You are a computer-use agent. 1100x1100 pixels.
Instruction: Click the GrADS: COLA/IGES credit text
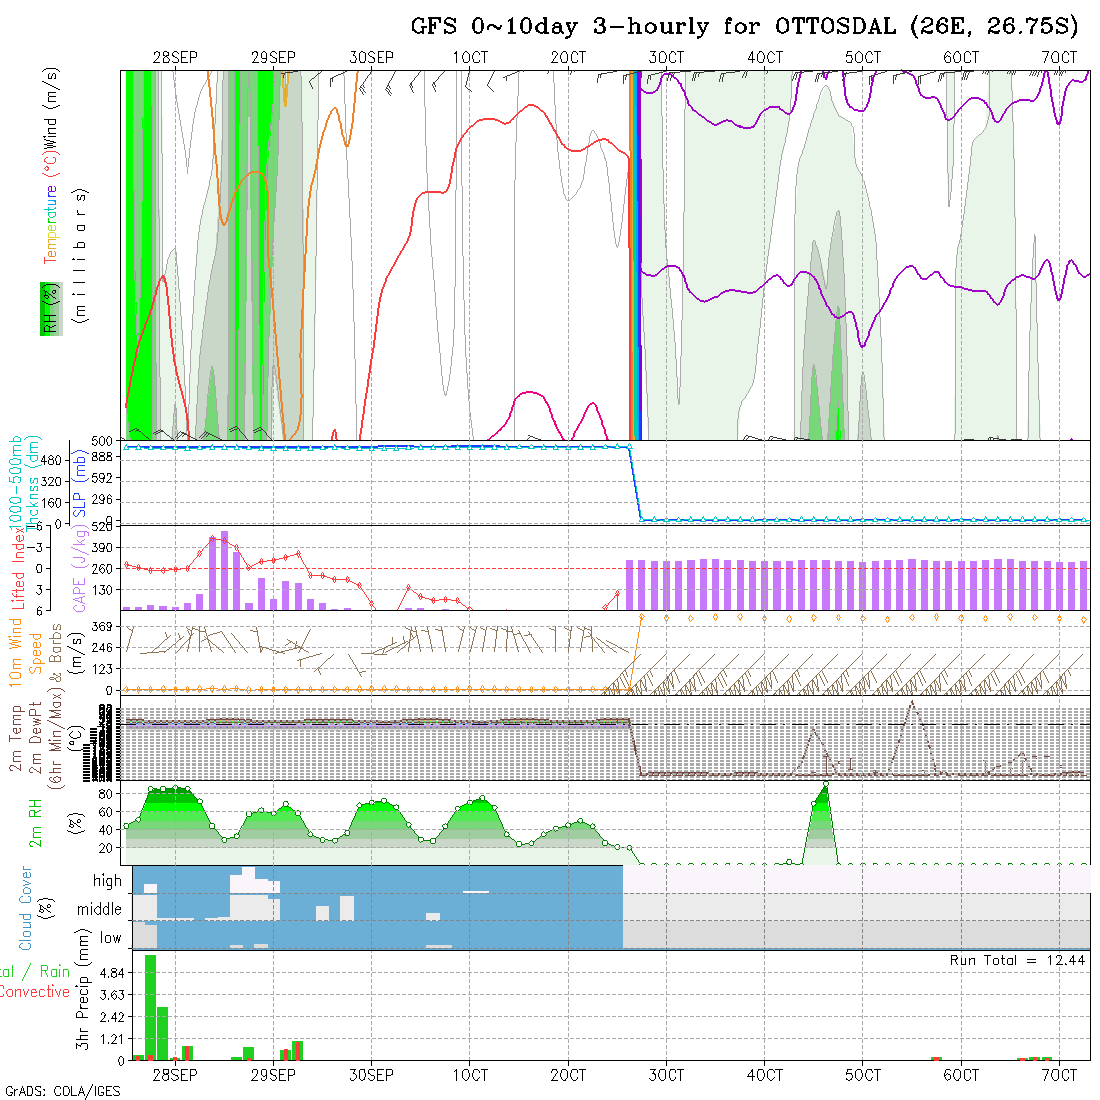tap(62, 1091)
